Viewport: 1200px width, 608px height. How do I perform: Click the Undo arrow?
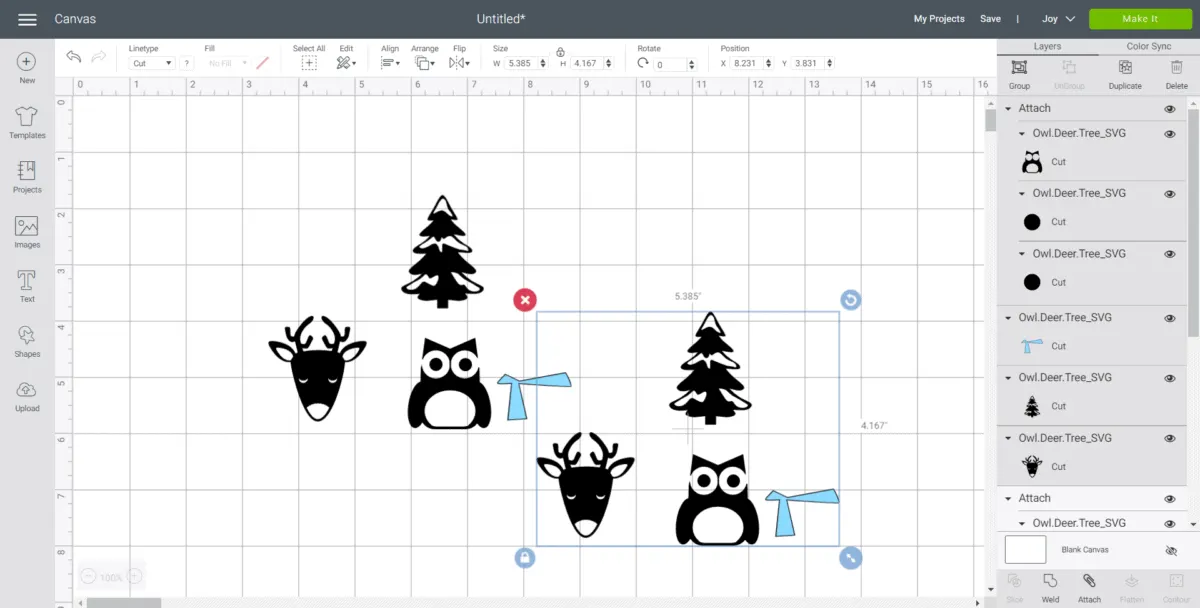click(x=74, y=58)
